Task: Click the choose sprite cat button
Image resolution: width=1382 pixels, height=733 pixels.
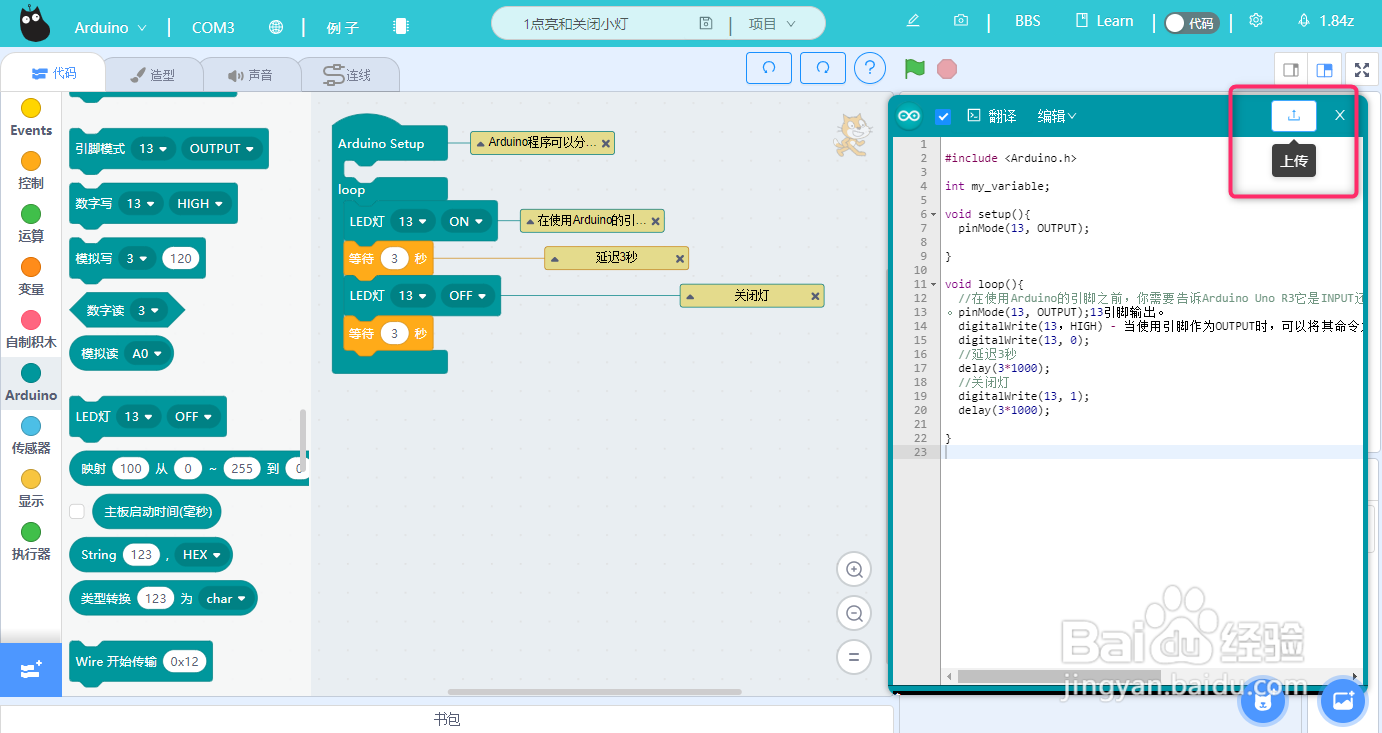Action: pos(1263,700)
